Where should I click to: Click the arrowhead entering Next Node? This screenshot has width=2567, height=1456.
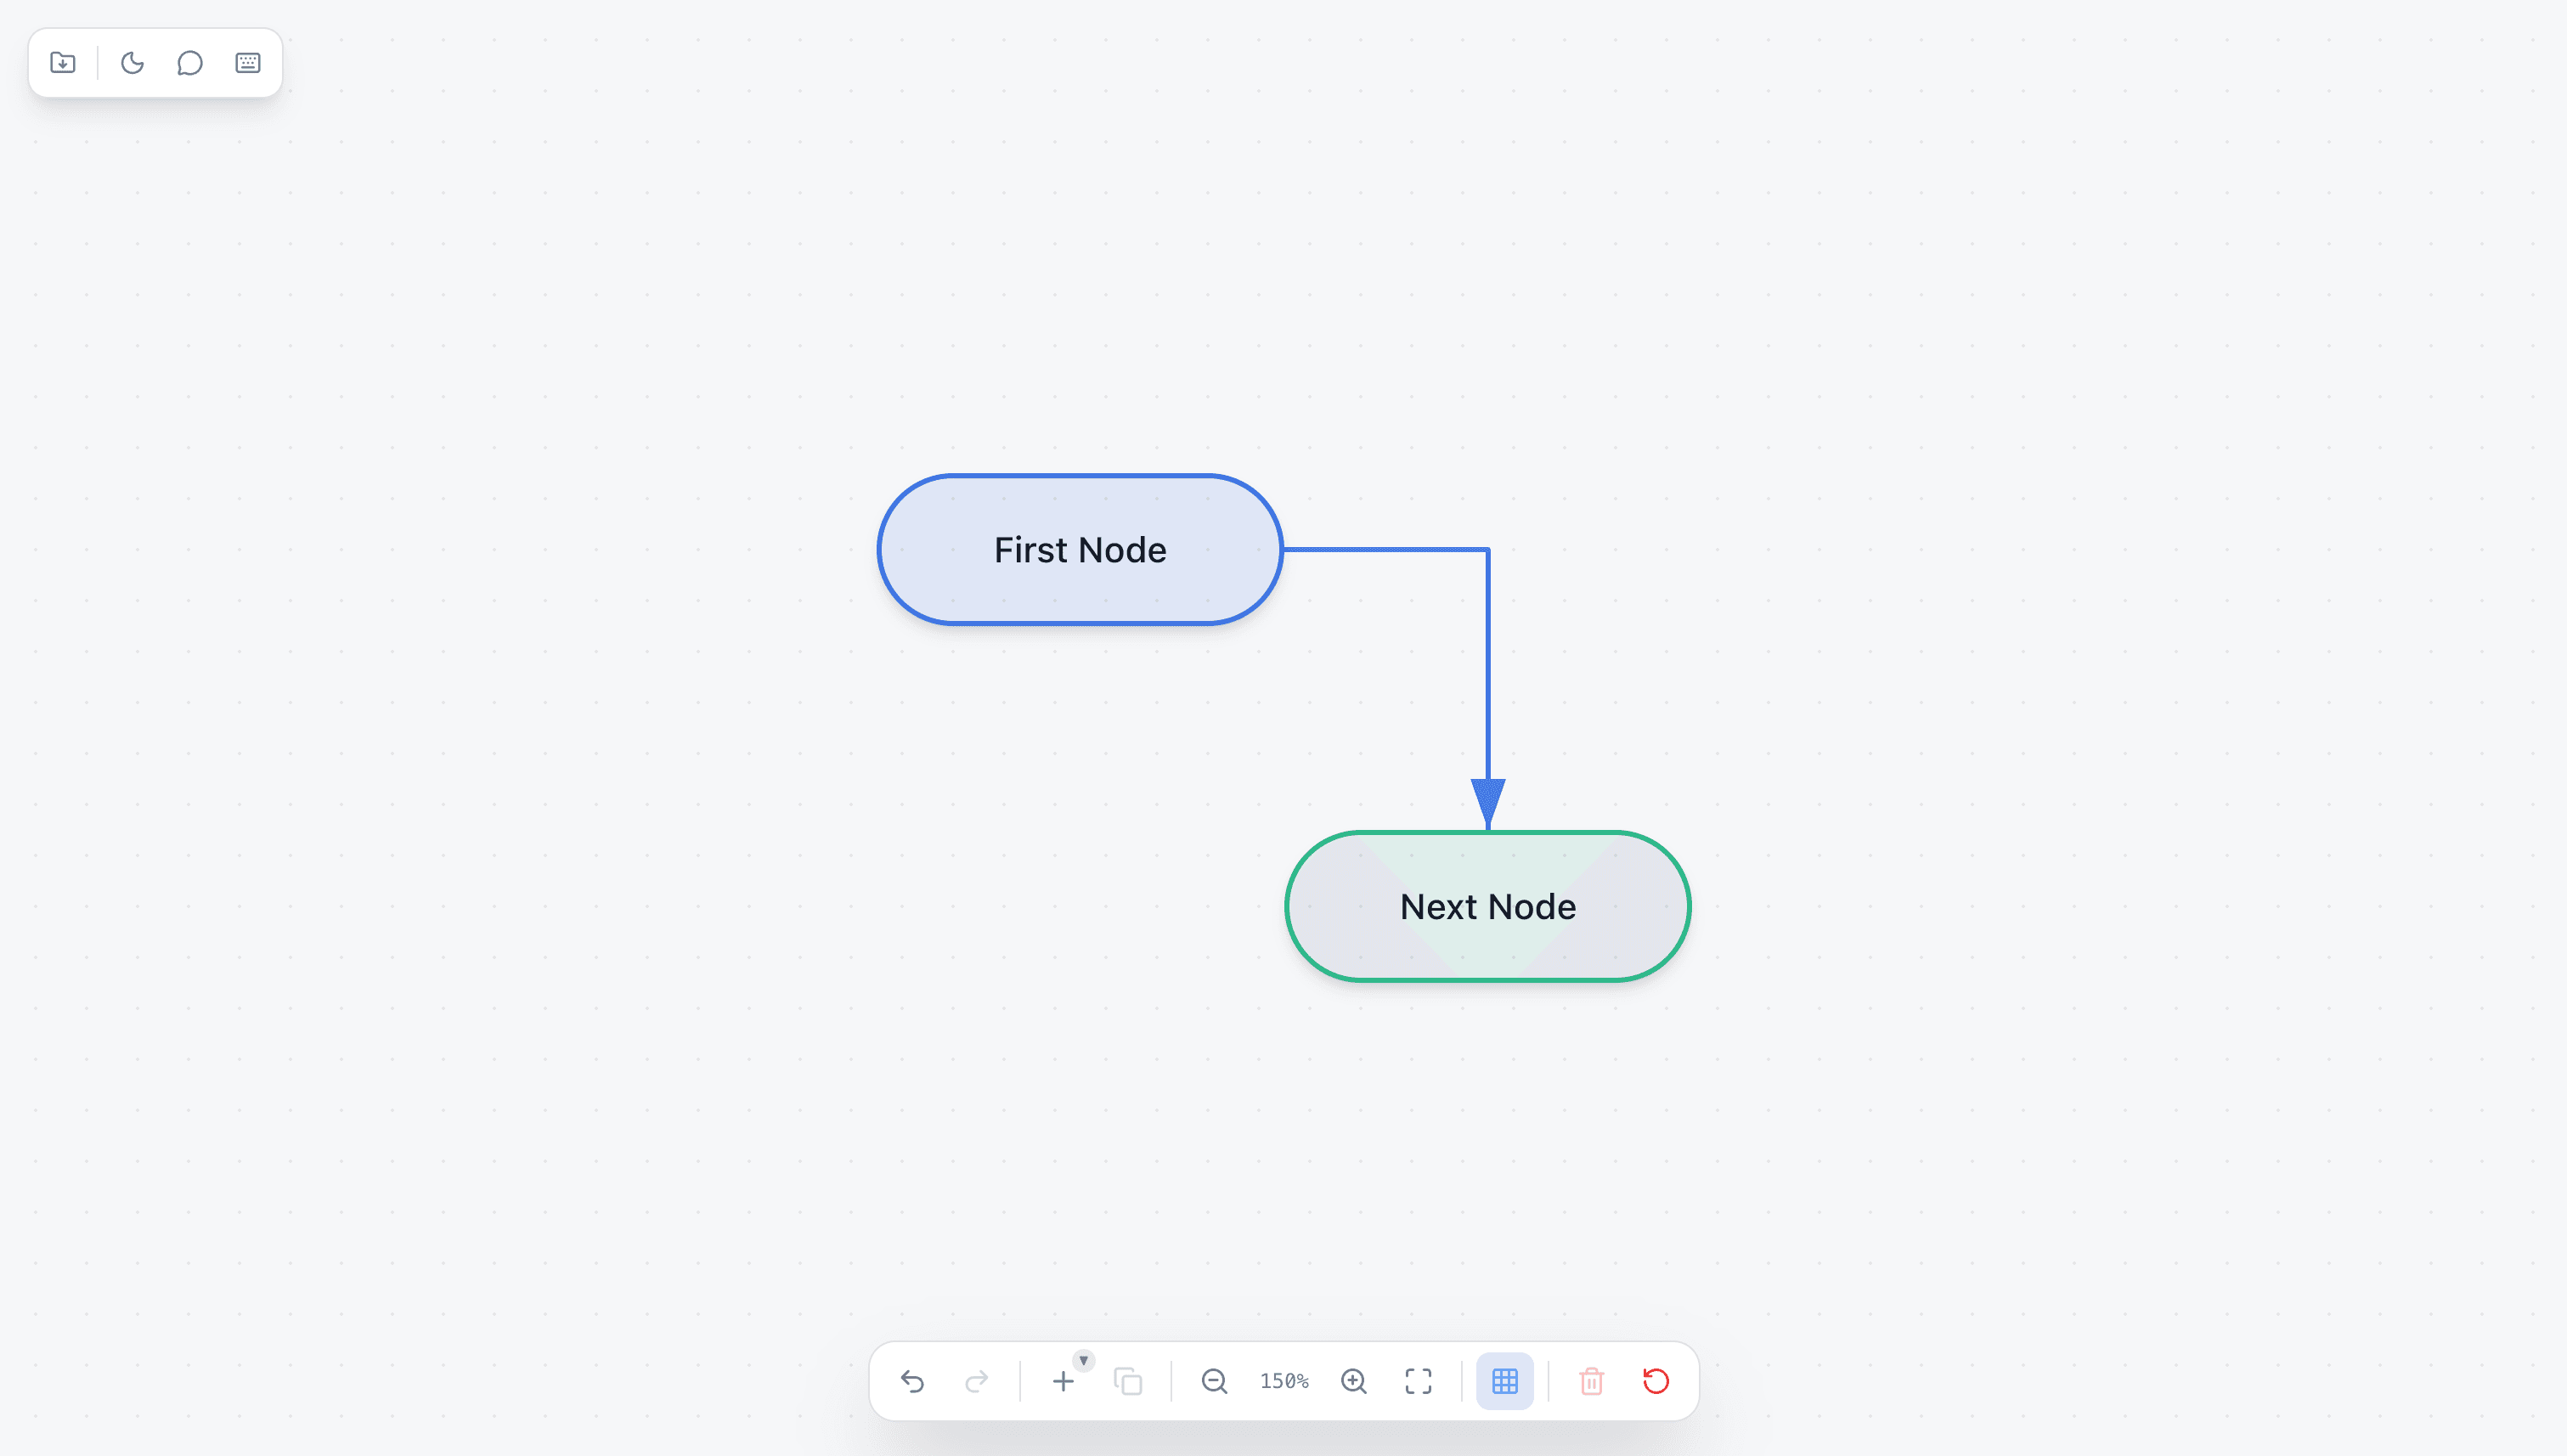pos(1488,803)
